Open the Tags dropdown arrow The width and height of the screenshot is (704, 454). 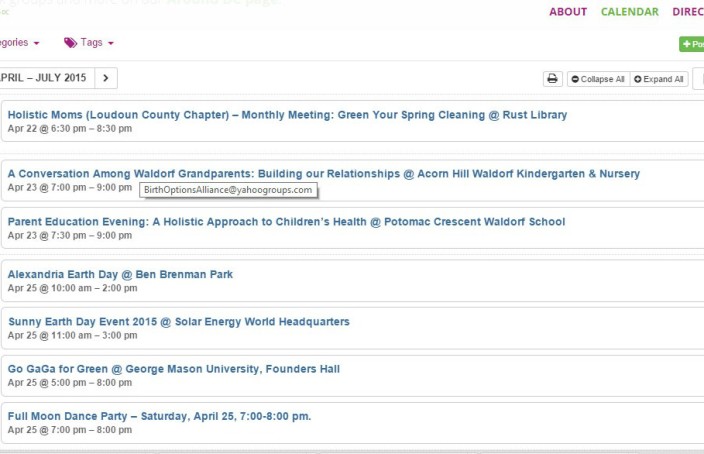(x=111, y=43)
